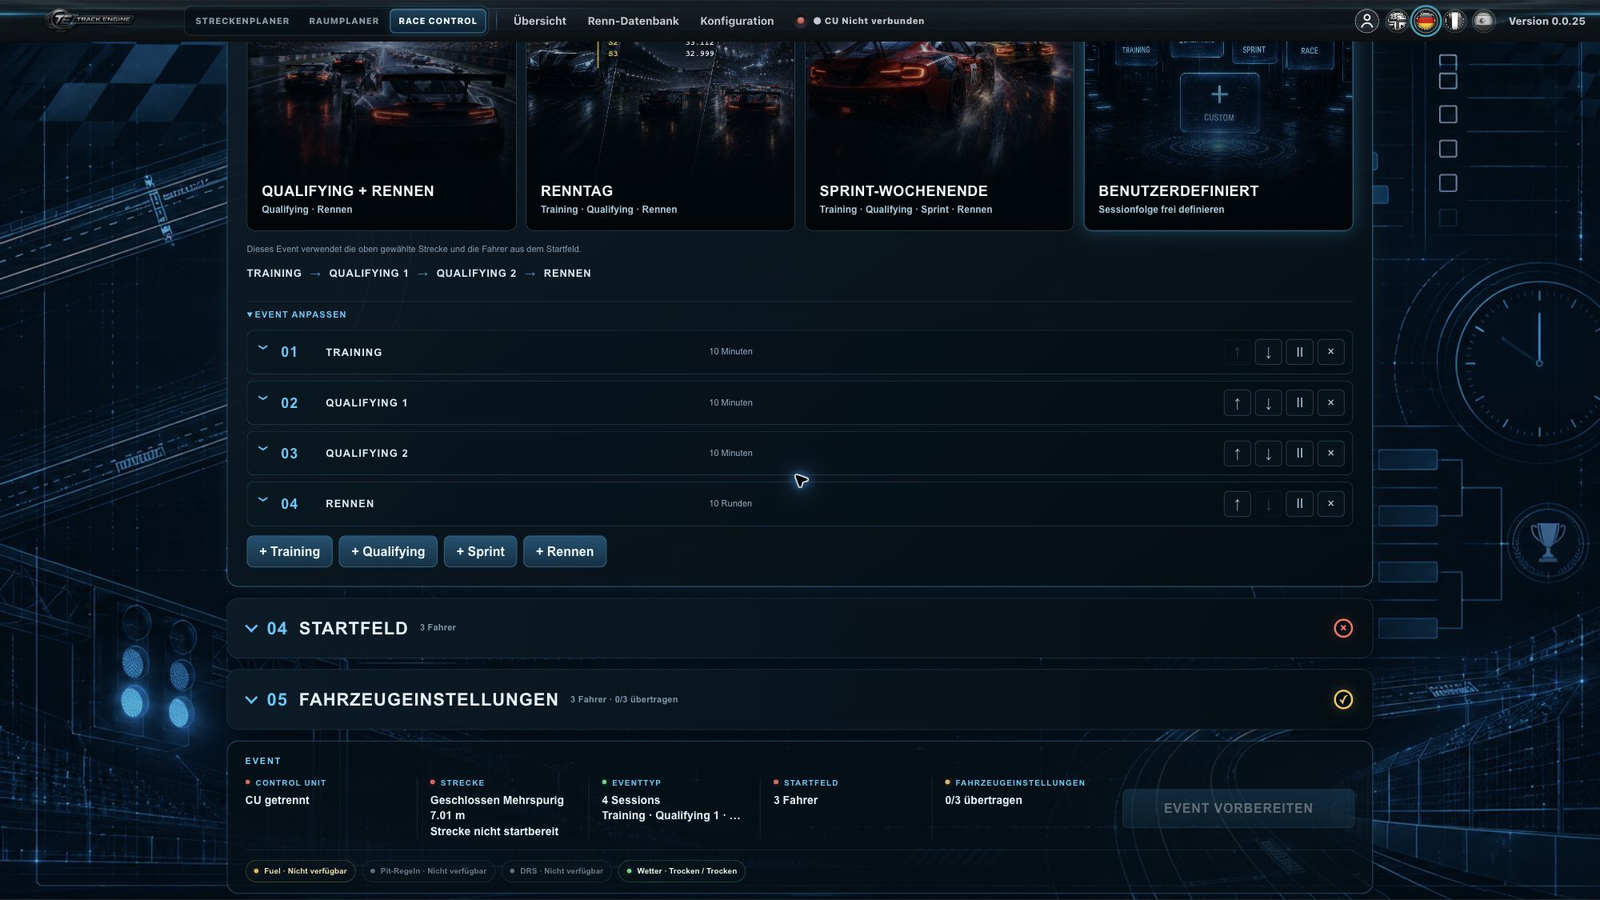Expand the 02 Qualifying 1 row
The width and height of the screenshot is (1600, 900).
click(x=263, y=398)
